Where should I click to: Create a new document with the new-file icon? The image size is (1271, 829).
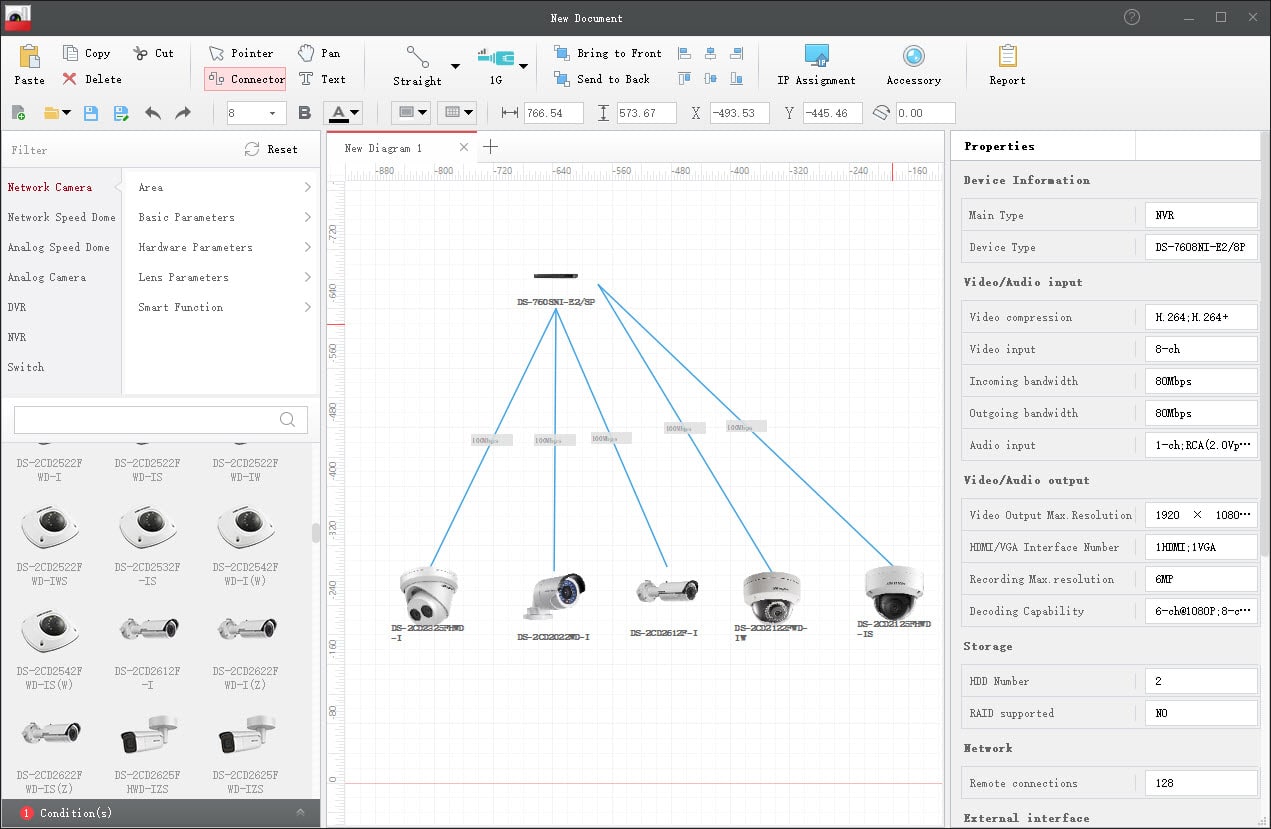pyautogui.click(x=18, y=113)
